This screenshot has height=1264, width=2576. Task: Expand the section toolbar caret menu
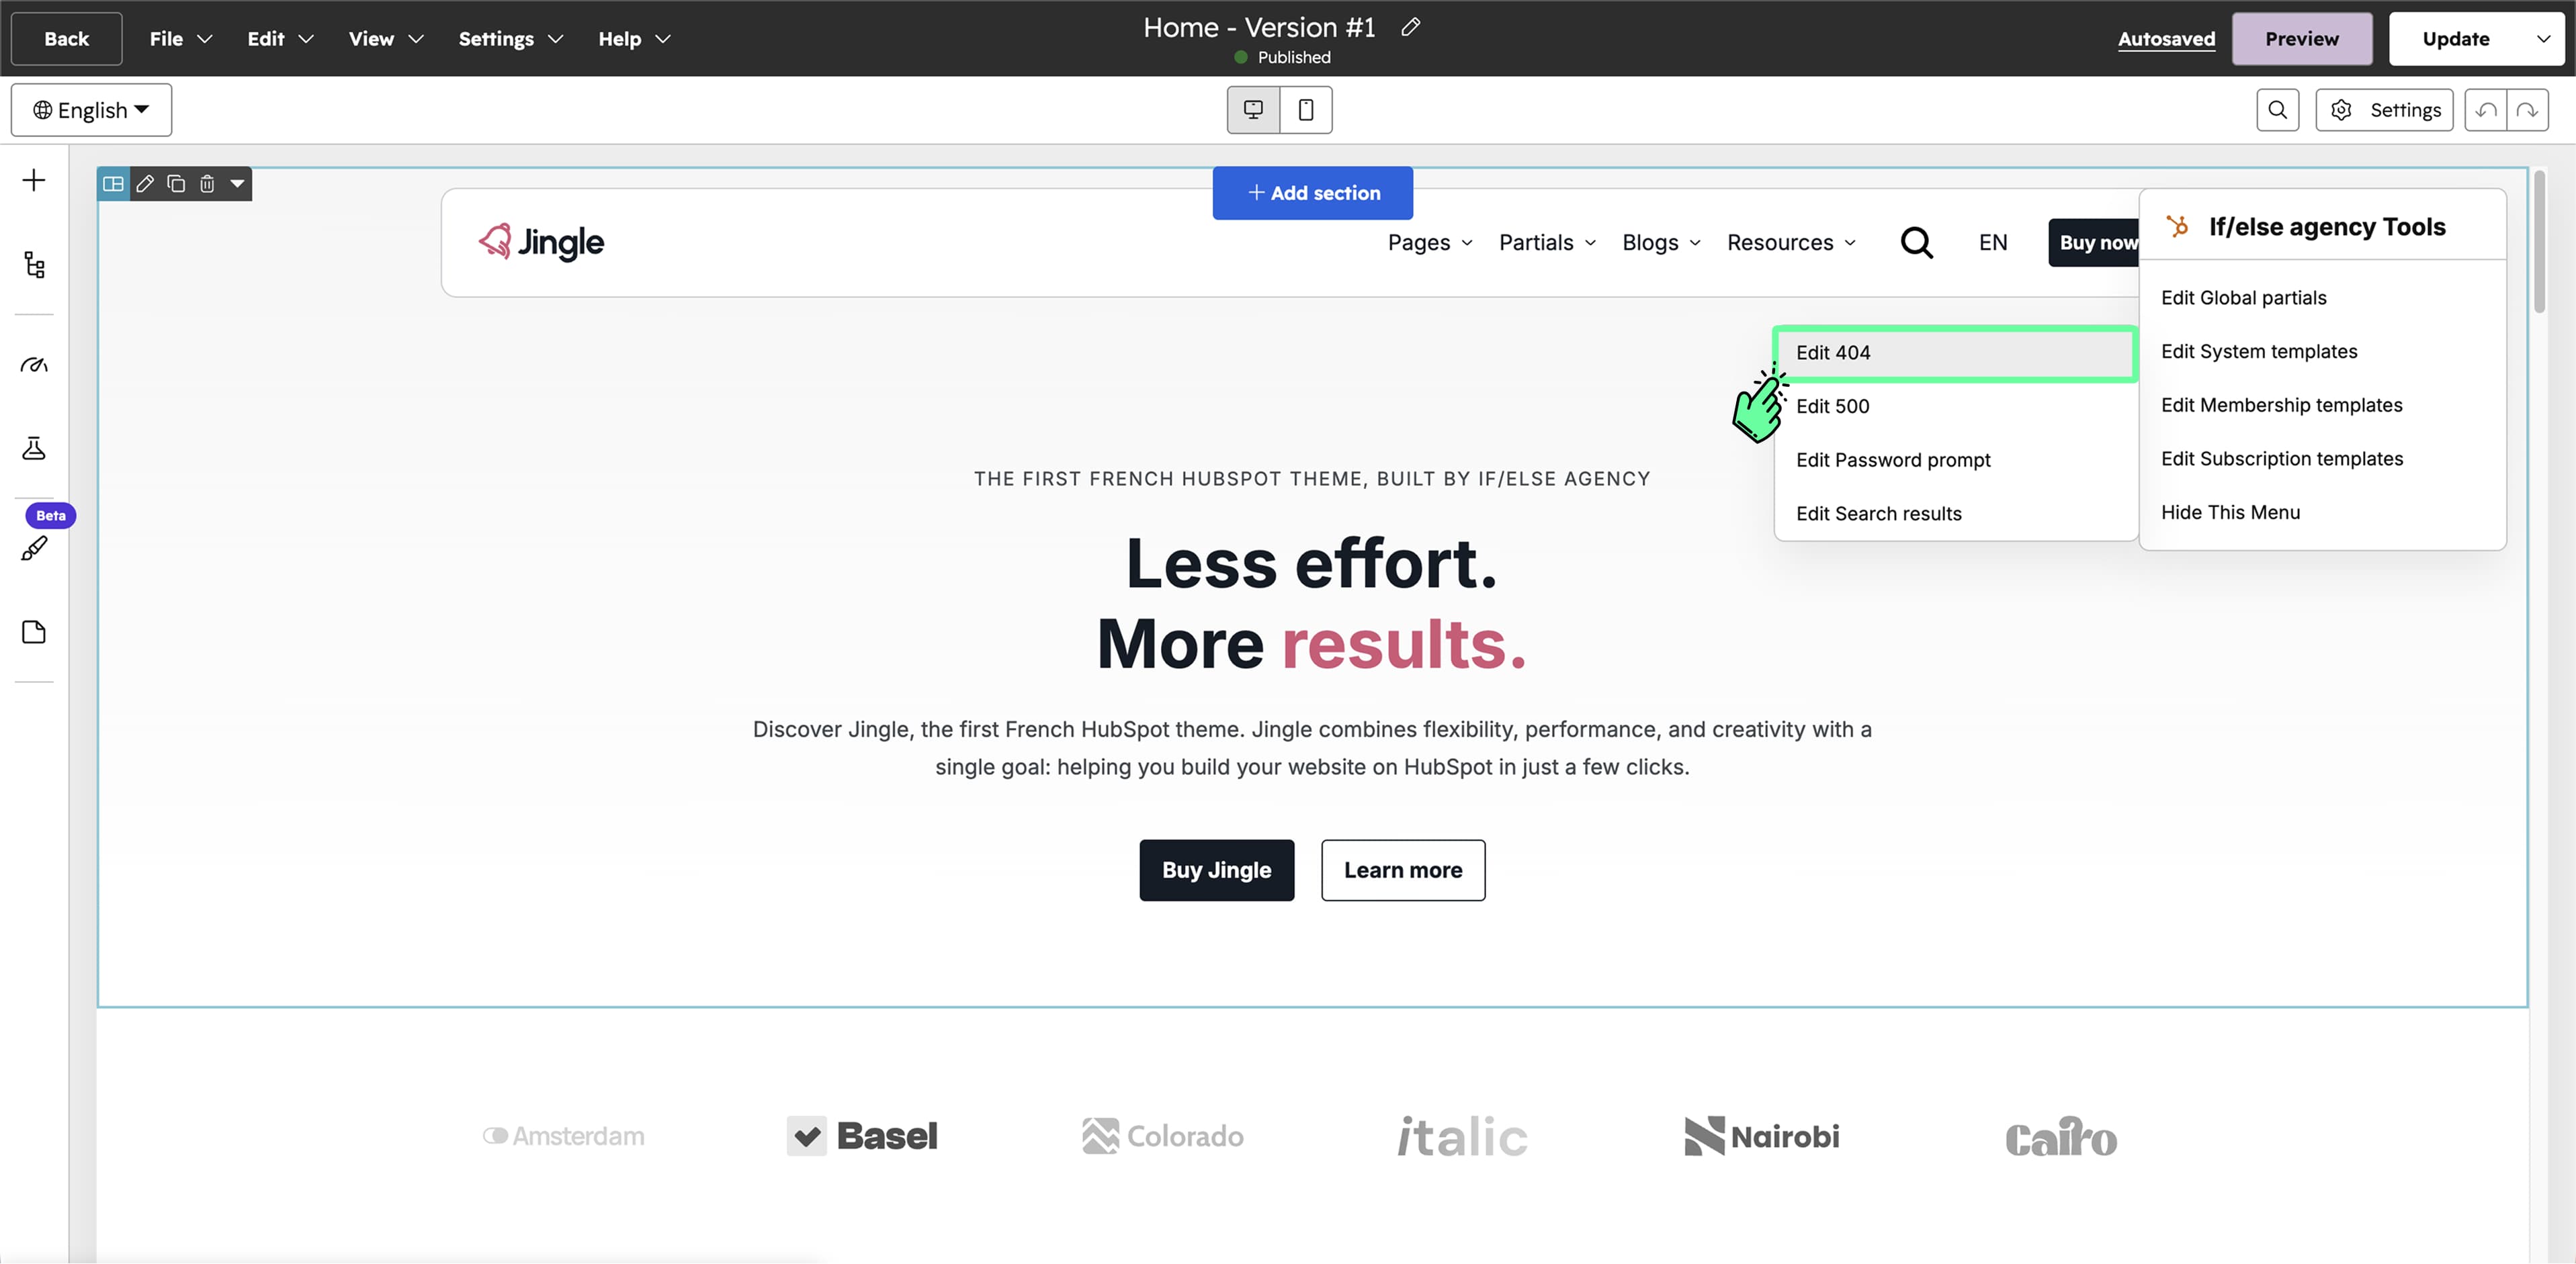coord(237,184)
